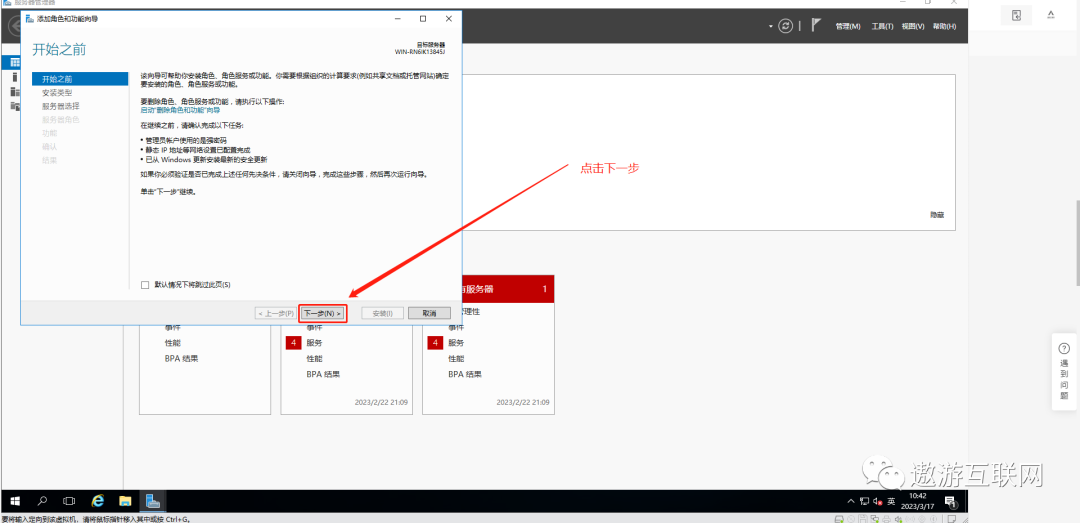Click the red 所有服务器 tile header
Image resolution: width=1080 pixels, height=523 pixels.
pyautogui.click(x=508, y=289)
